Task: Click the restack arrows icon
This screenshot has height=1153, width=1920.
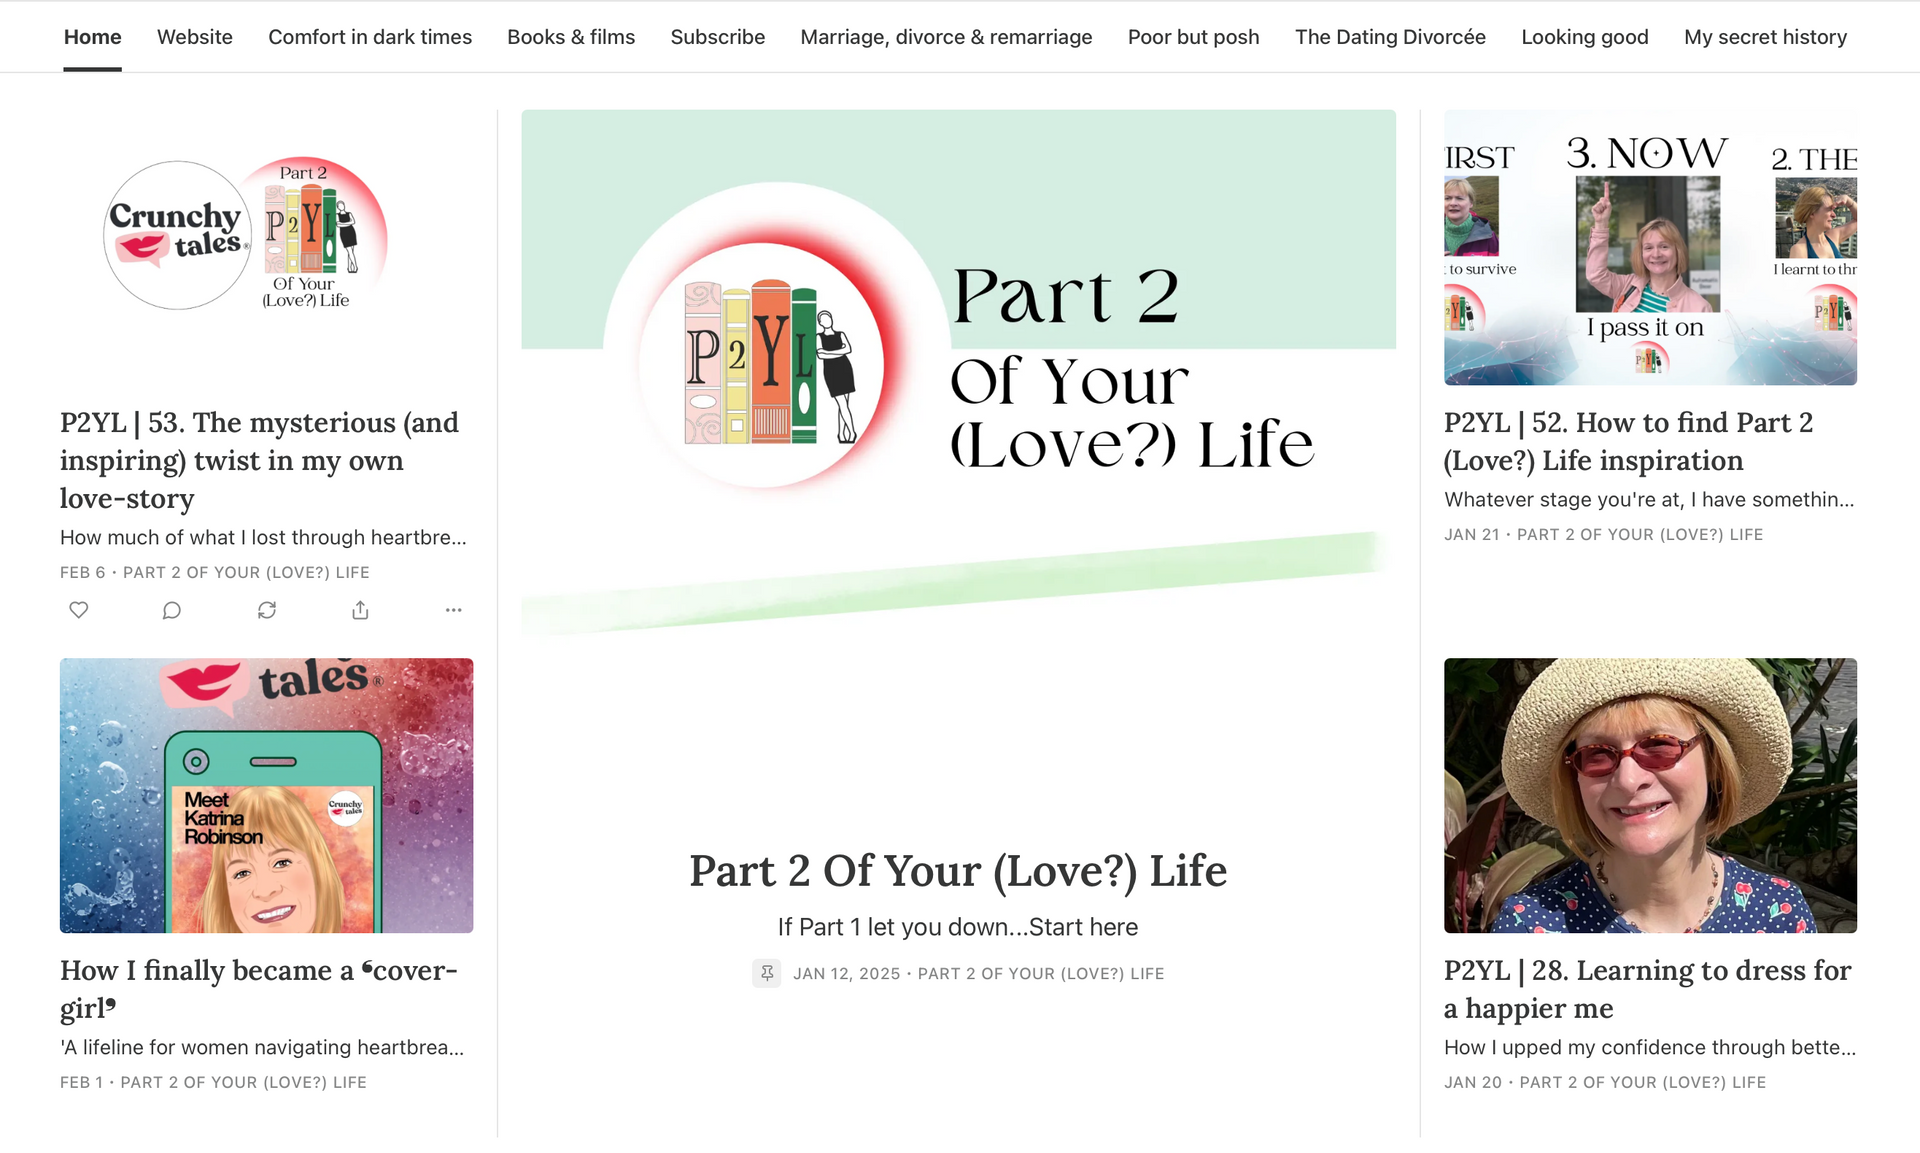Action: click(x=266, y=610)
